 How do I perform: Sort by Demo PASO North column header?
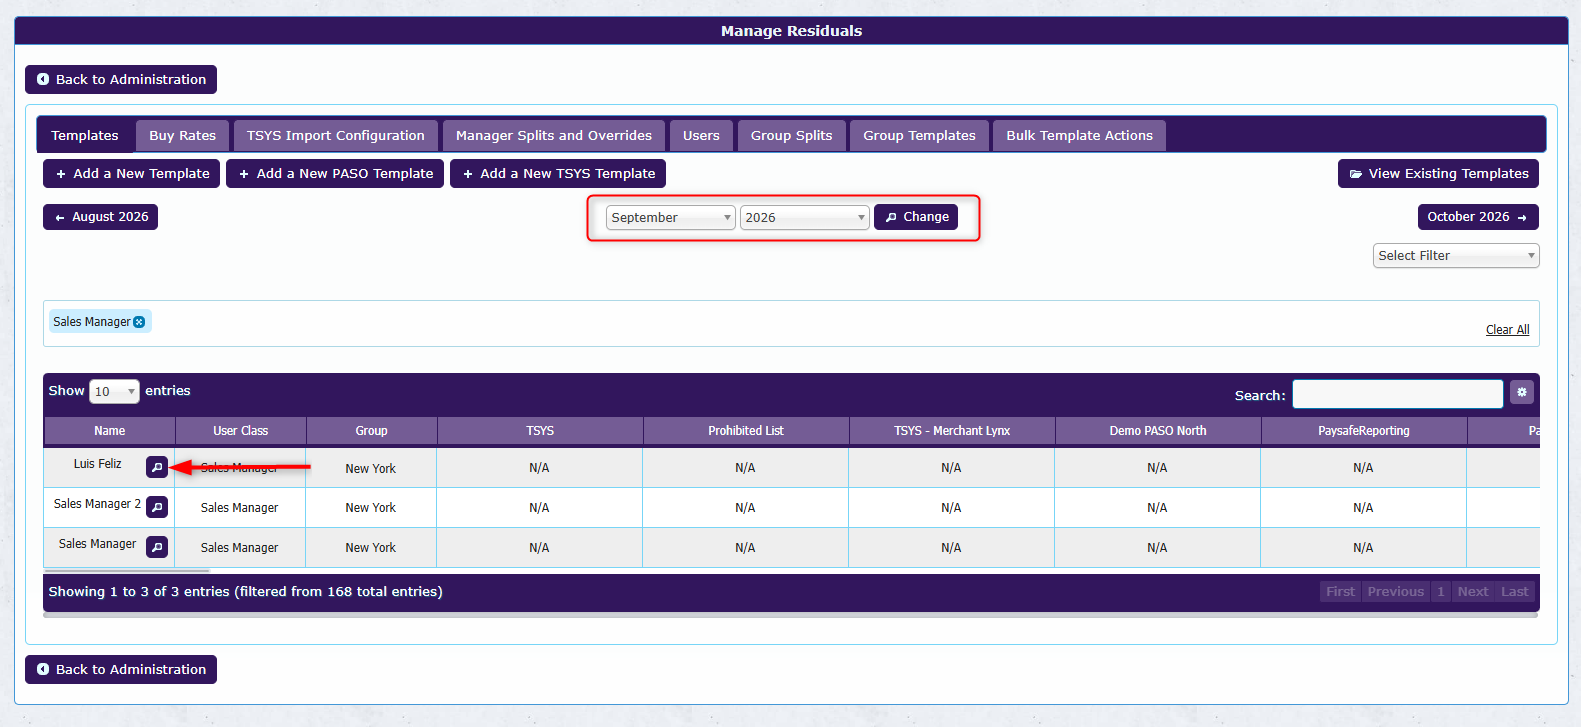point(1158,431)
